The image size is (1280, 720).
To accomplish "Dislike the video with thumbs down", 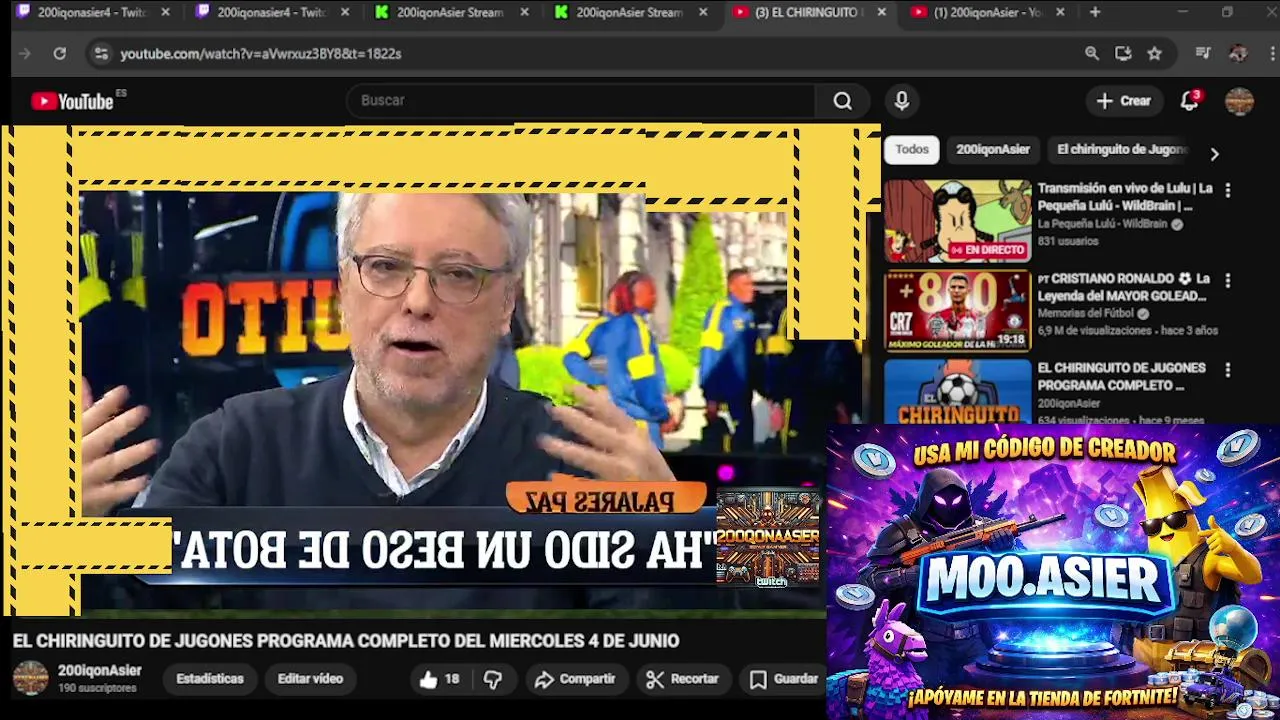I will (493, 679).
